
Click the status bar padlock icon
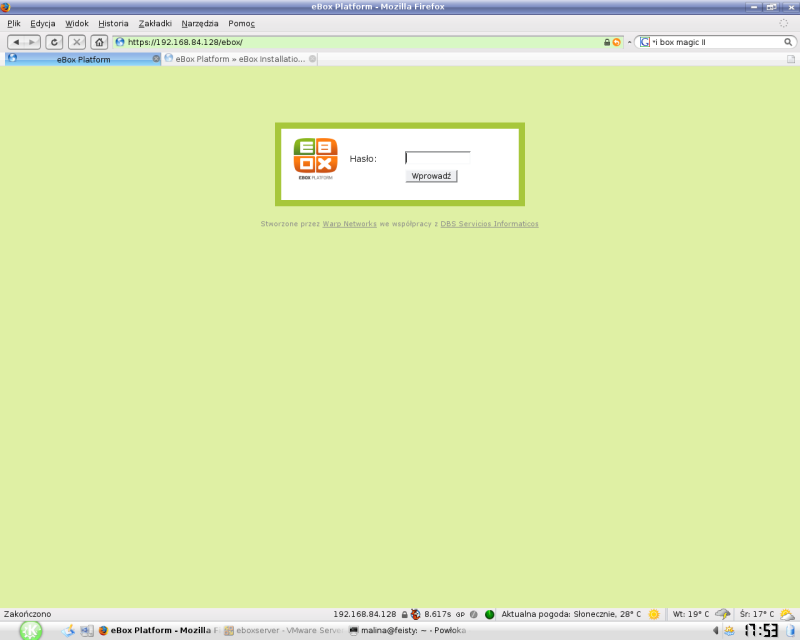click(x=404, y=614)
